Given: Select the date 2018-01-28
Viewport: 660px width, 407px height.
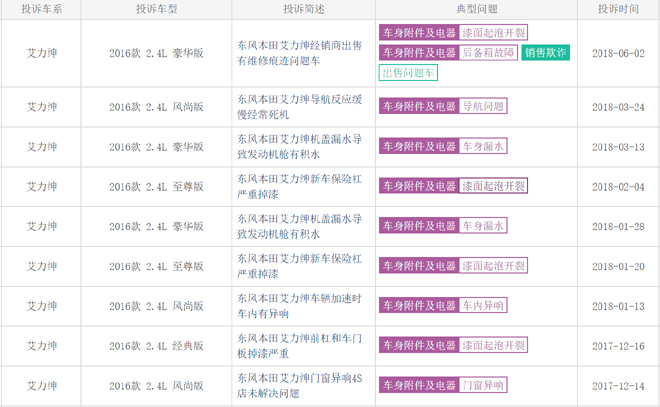Looking at the screenshot, I should [x=618, y=226].
